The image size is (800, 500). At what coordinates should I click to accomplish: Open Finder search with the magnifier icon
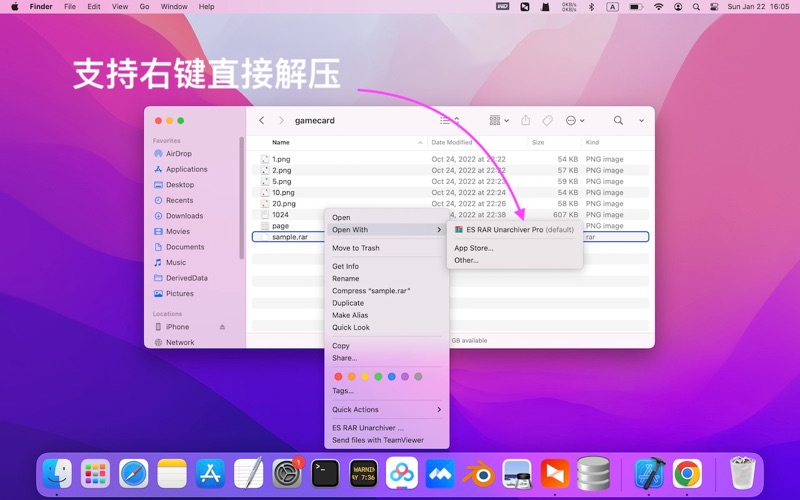(x=618, y=120)
